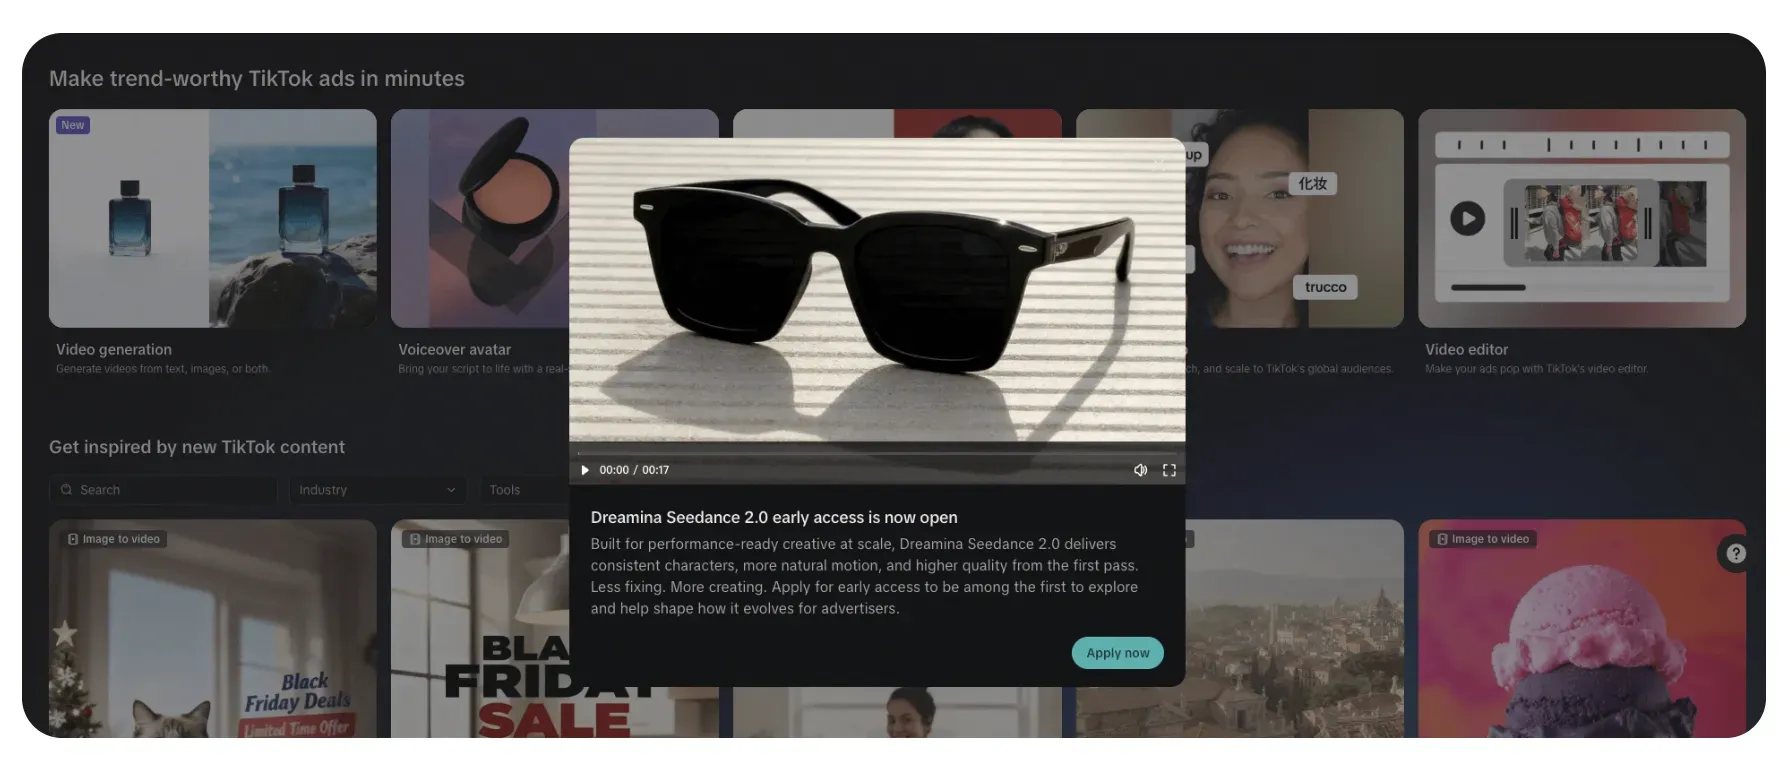Screen dimensions: 1790x778
Task: Open the Black Friday Sale video
Action: click(480, 628)
